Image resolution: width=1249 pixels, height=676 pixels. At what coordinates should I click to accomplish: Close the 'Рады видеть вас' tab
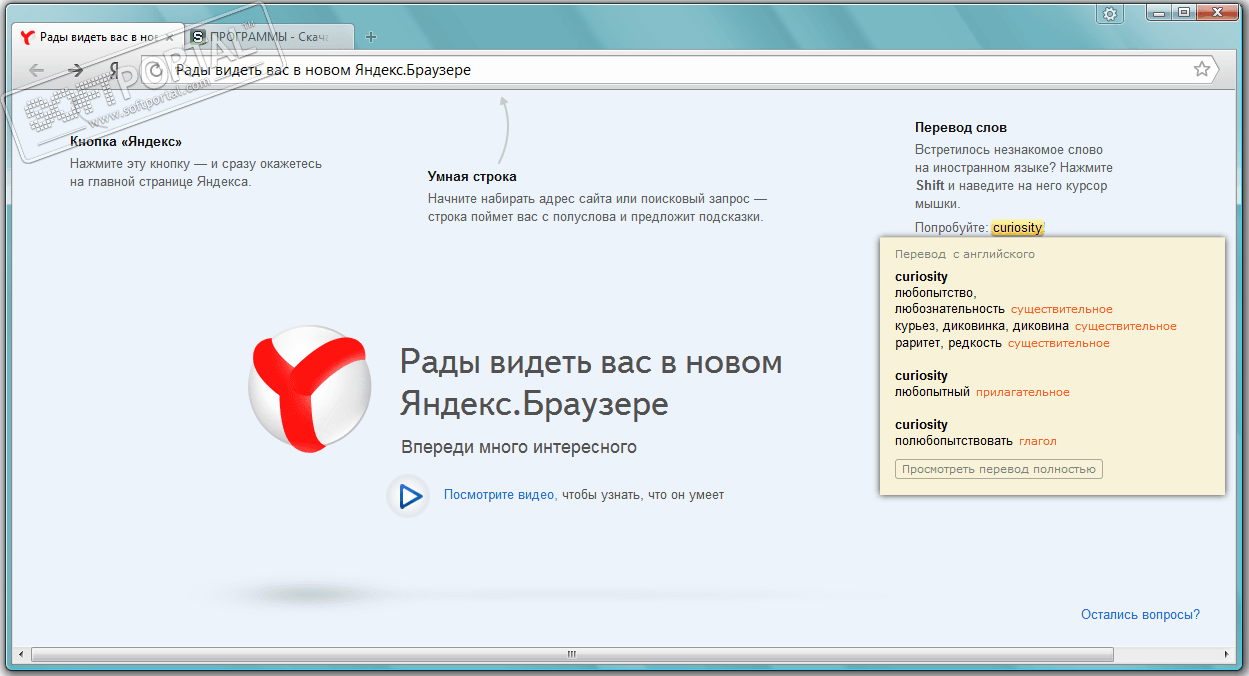[x=169, y=37]
